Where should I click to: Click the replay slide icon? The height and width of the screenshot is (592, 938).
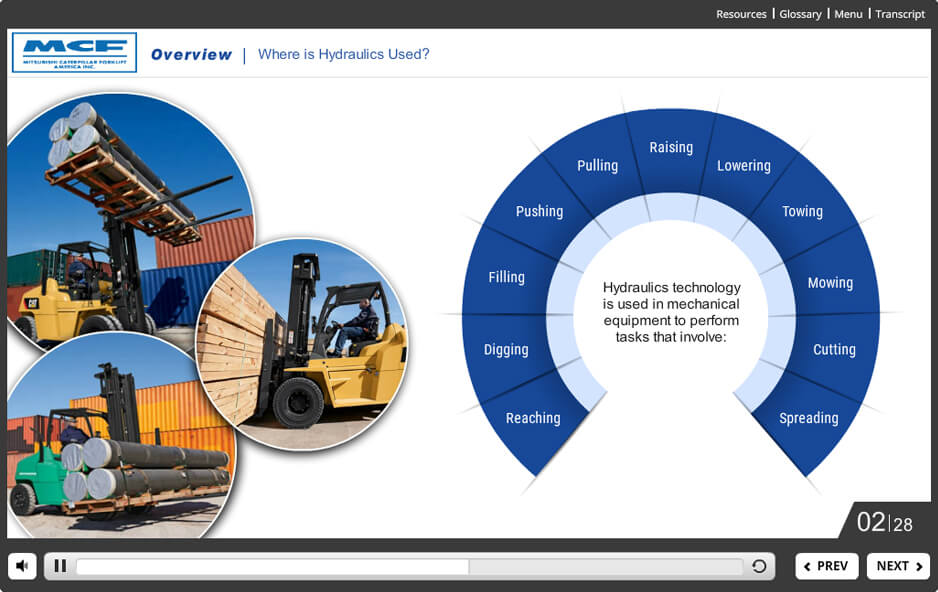pyautogui.click(x=759, y=567)
